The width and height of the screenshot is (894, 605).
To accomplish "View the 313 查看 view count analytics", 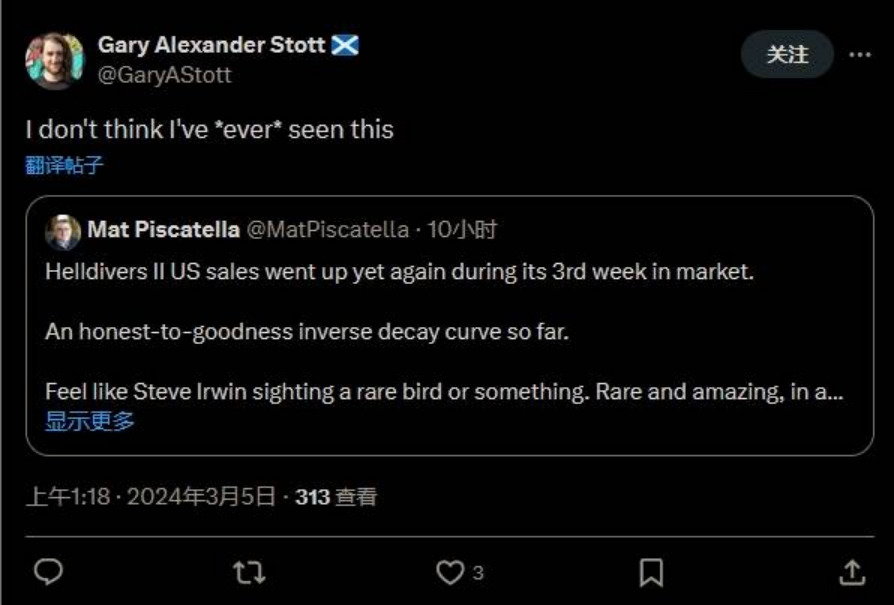I will (336, 496).
